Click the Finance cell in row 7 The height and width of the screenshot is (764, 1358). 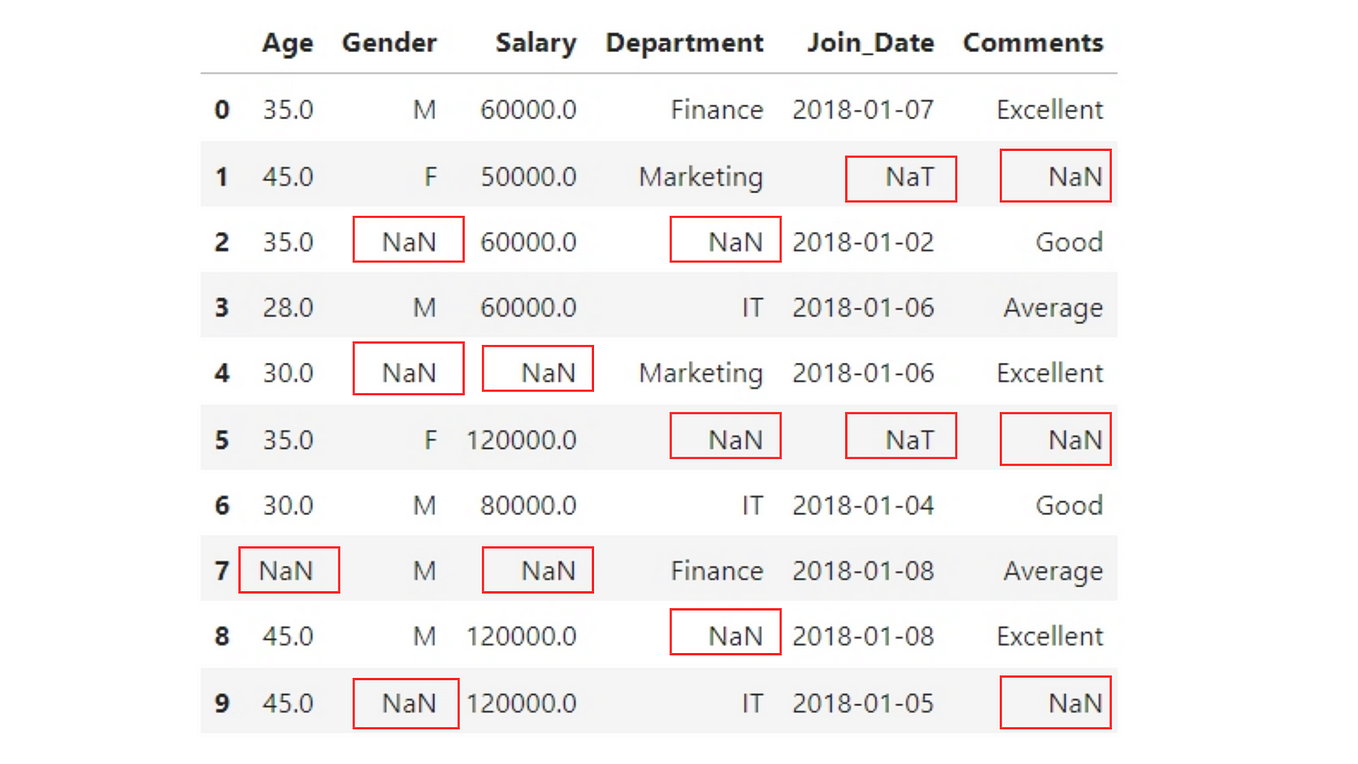[717, 571]
